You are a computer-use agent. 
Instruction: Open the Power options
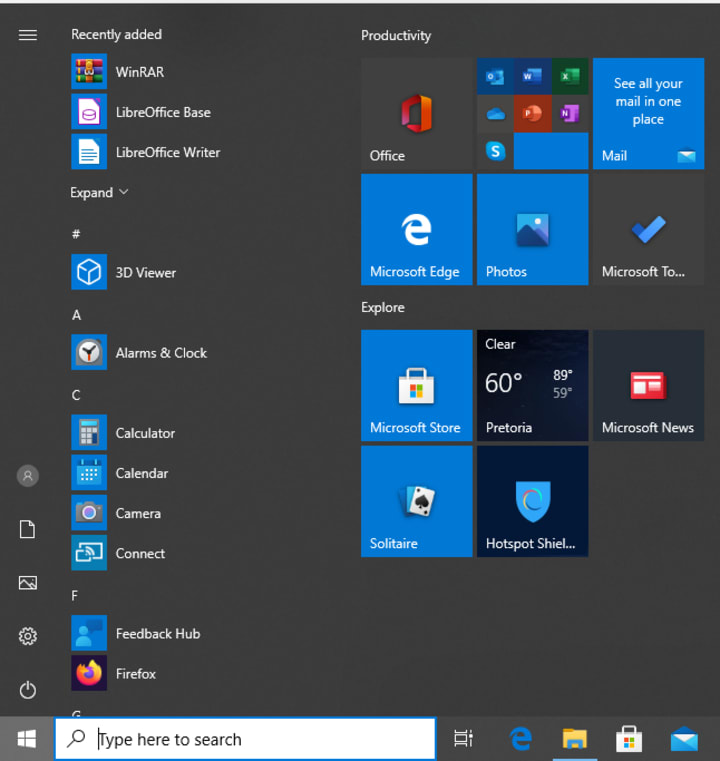coord(28,690)
